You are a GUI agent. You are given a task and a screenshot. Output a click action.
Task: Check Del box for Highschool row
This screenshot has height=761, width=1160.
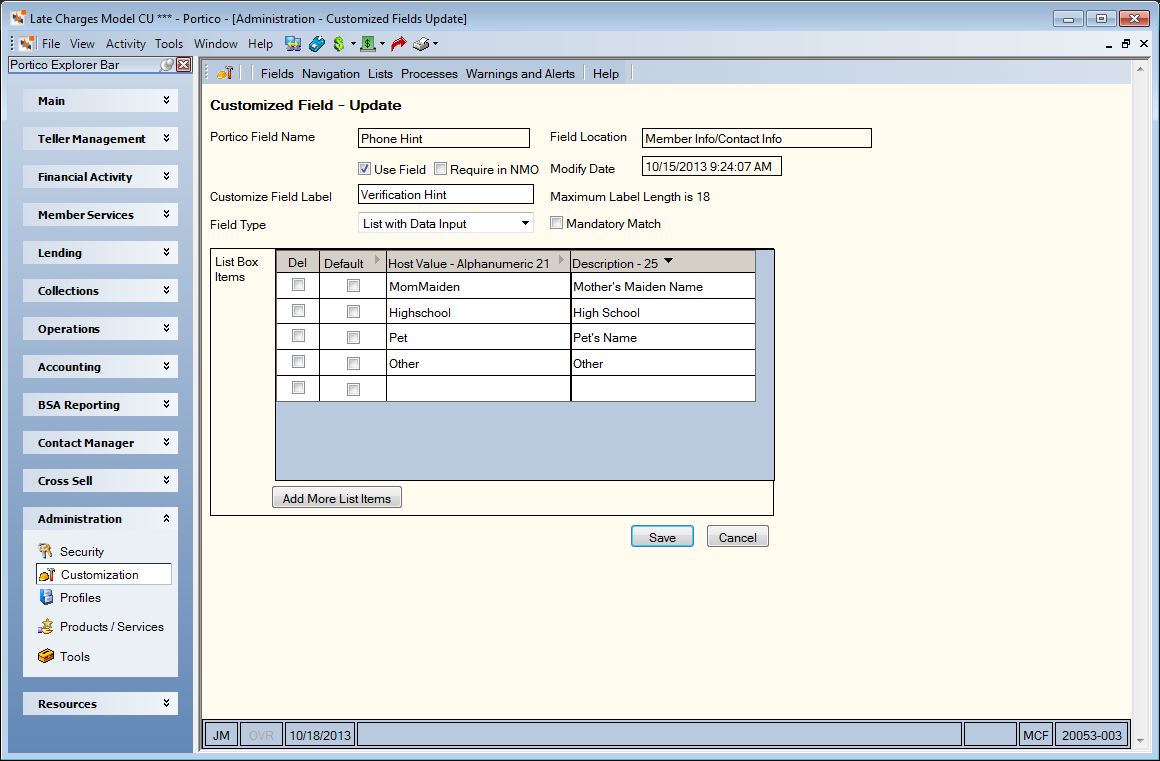coord(298,311)
